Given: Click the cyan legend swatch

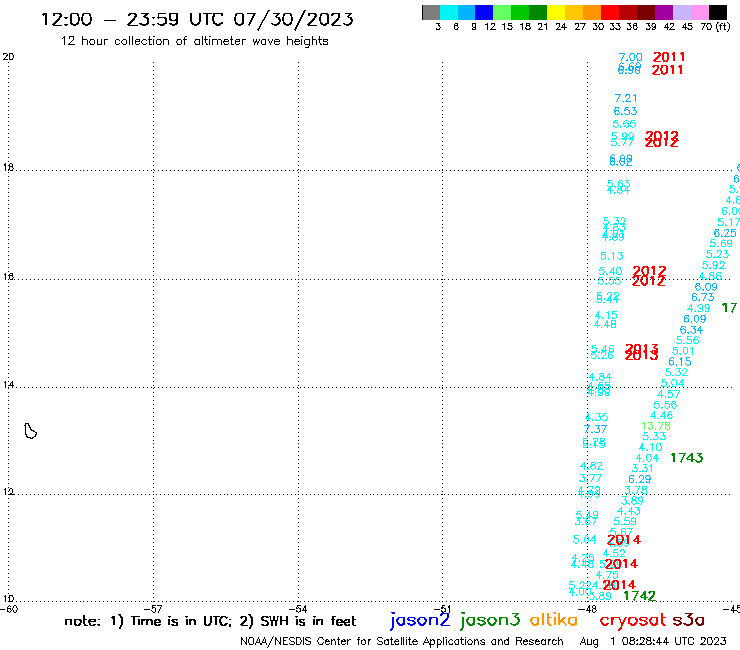Looking at the screenshot, I should click(449, 12).
